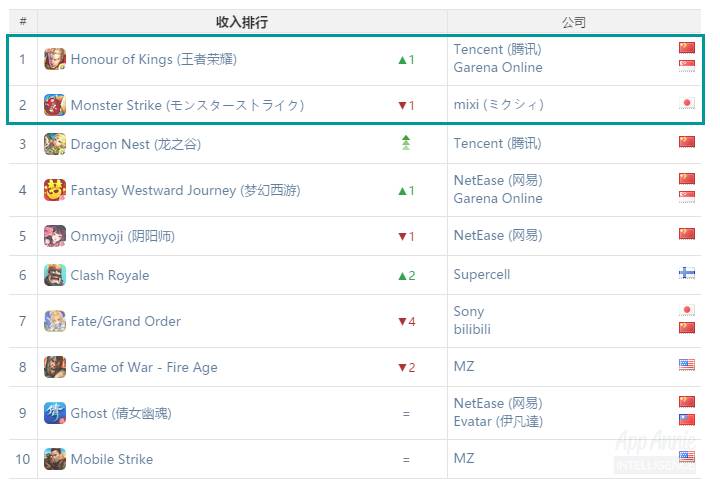Click the Mobile Strike game icon
720x490 pixels.
(x=55, y=459)
